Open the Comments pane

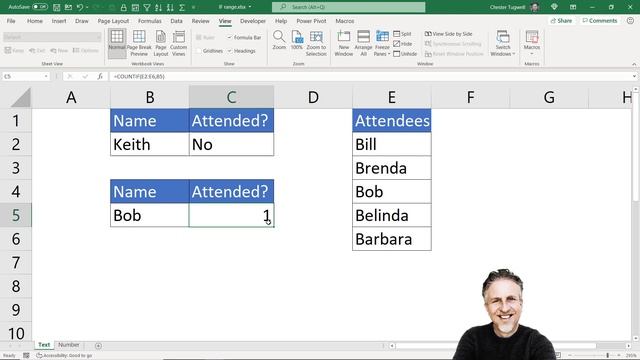(x=600, y=21)
